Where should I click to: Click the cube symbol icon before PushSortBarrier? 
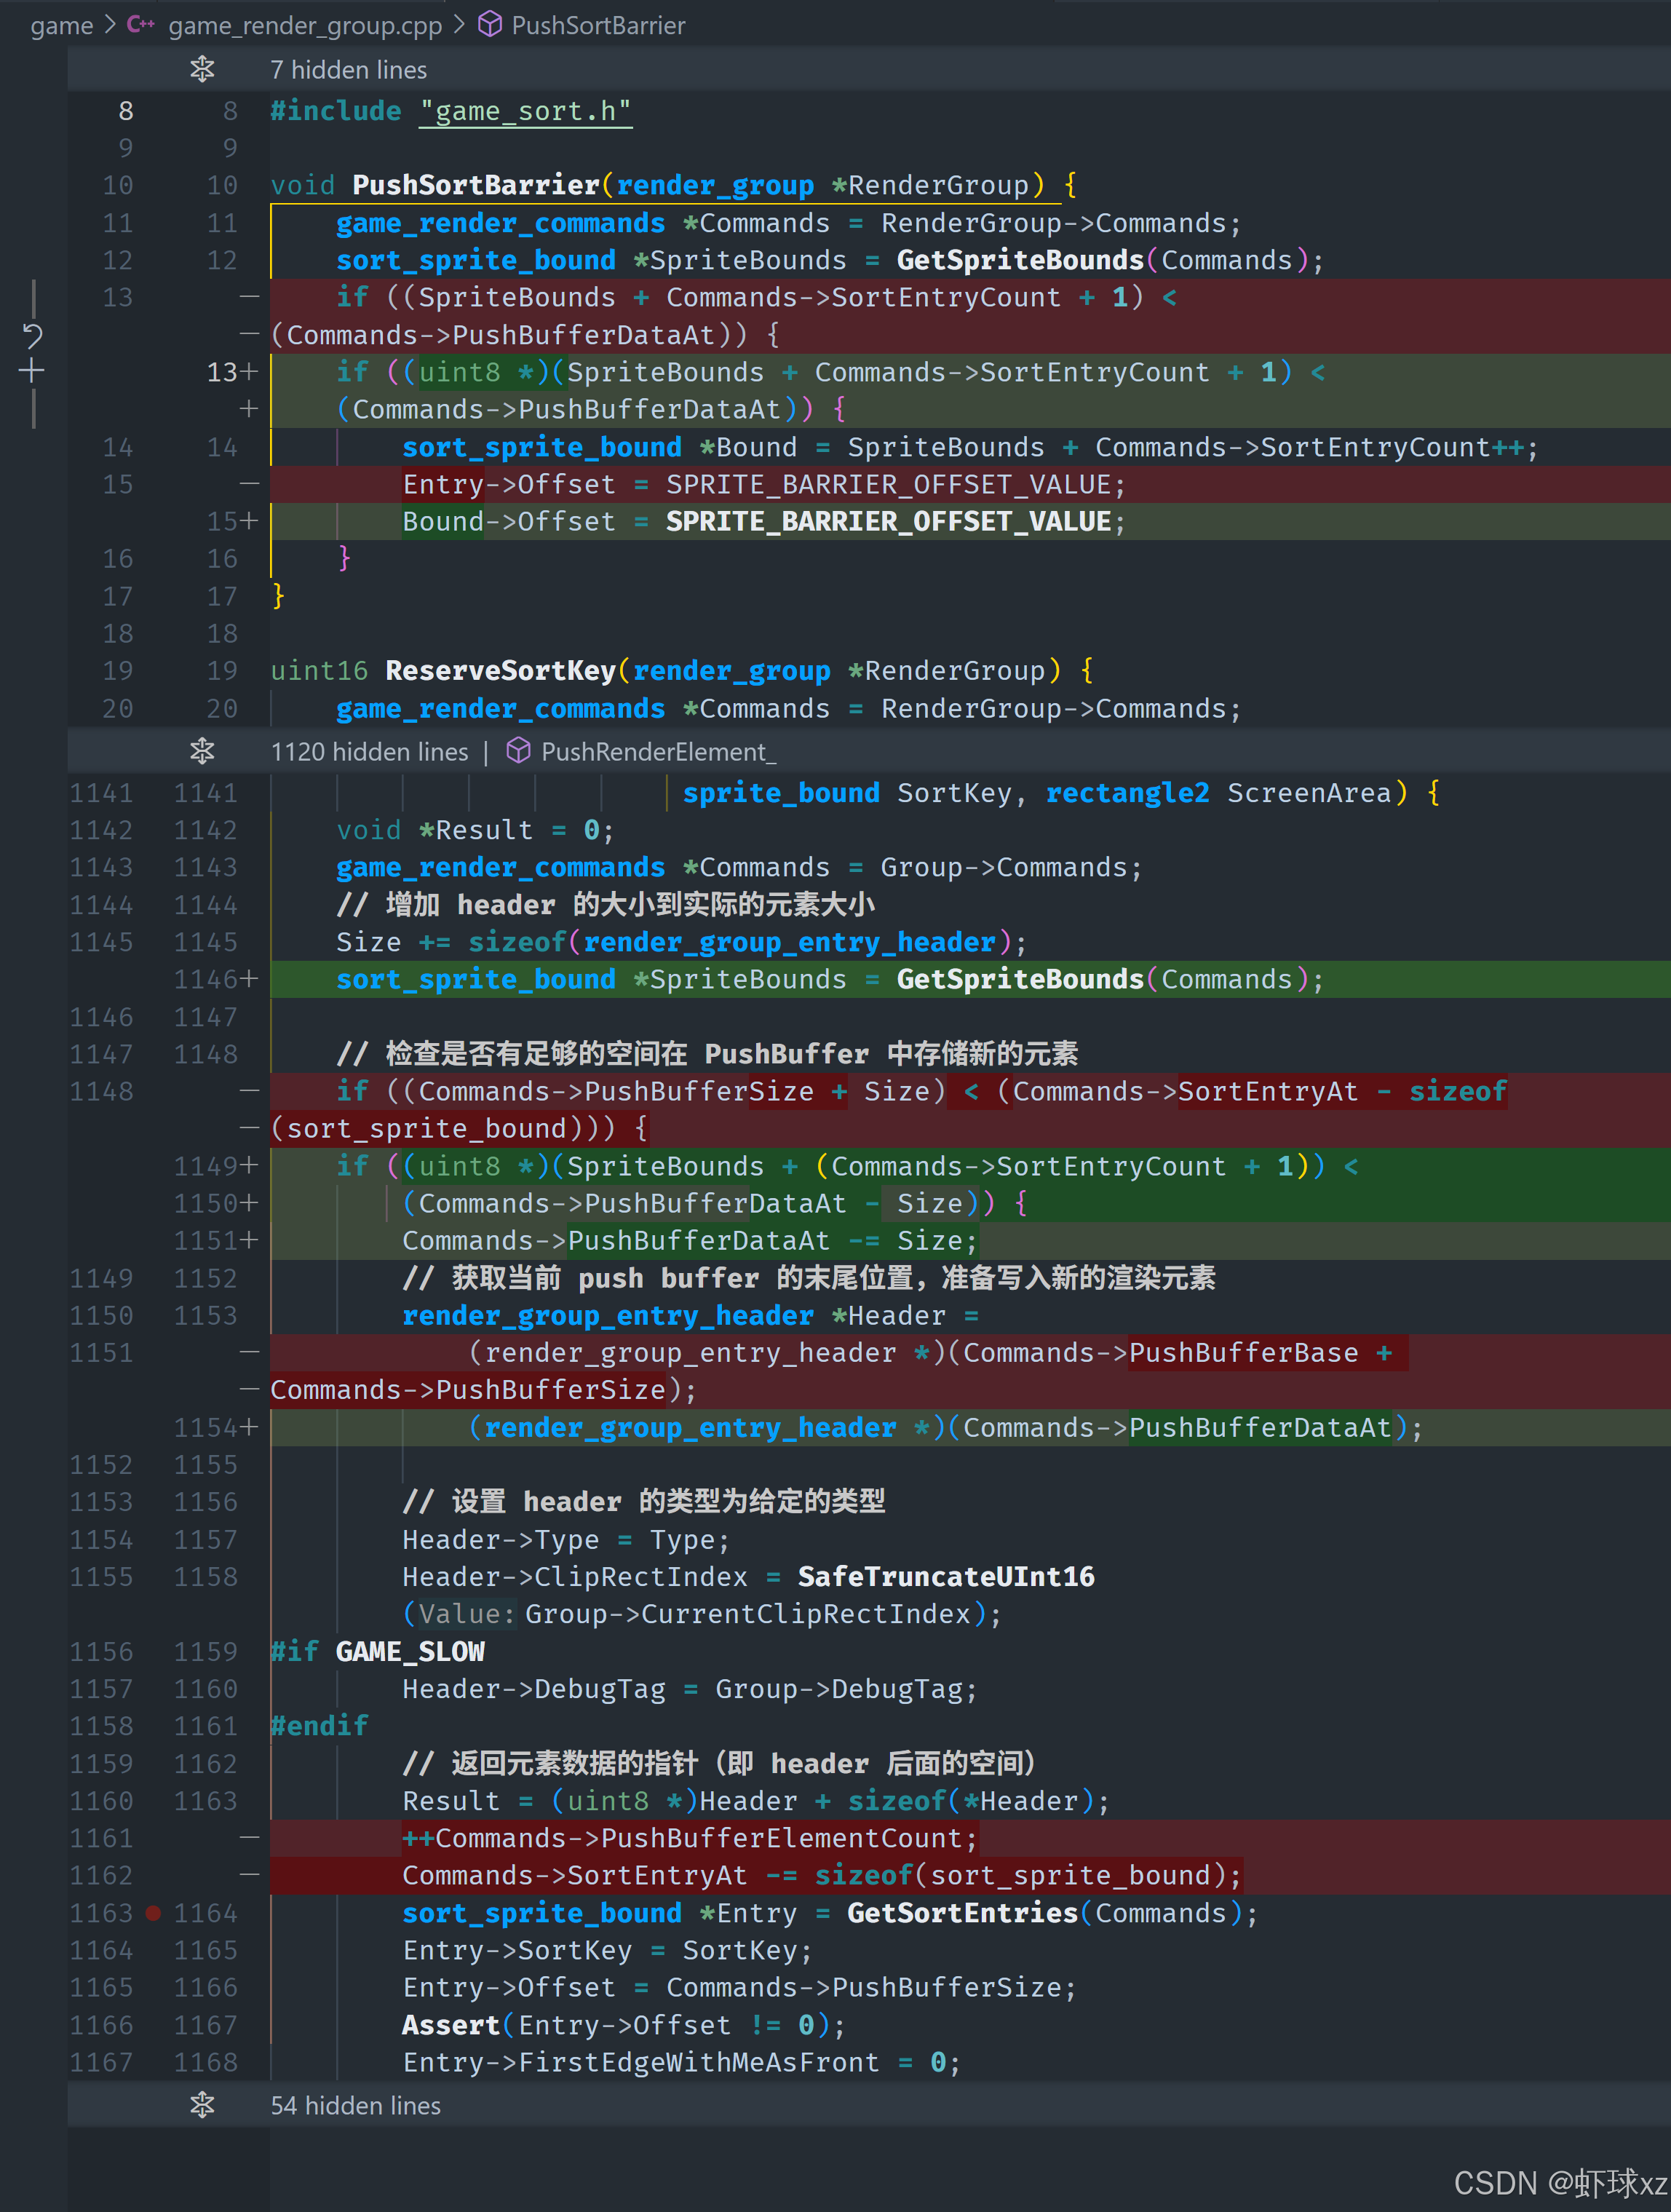click(490, 25)
